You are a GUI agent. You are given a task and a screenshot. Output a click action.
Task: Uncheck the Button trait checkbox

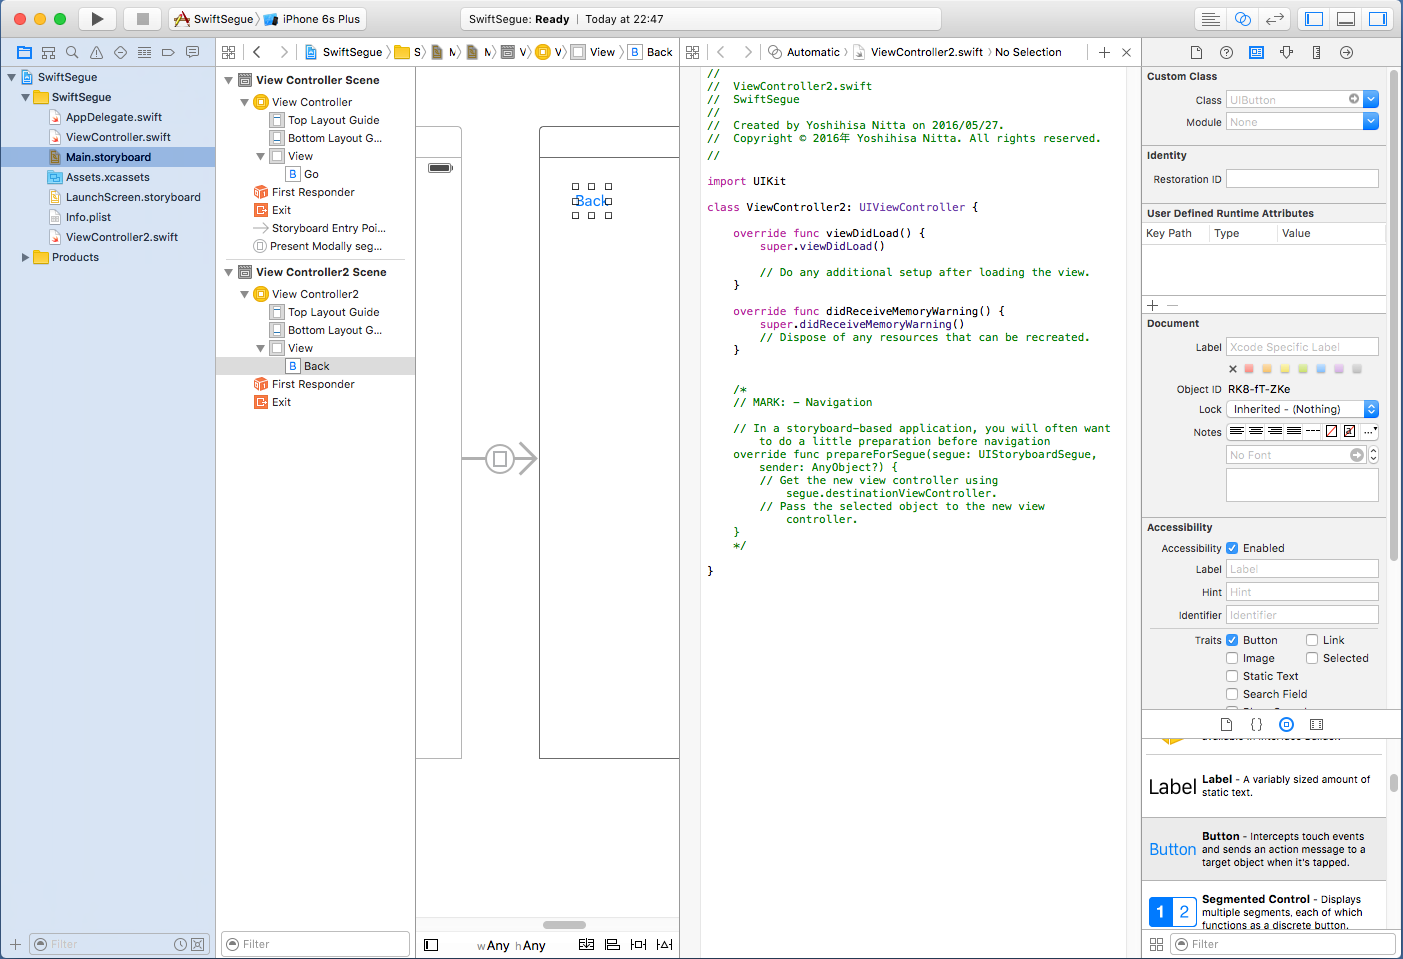point(1232,640)
